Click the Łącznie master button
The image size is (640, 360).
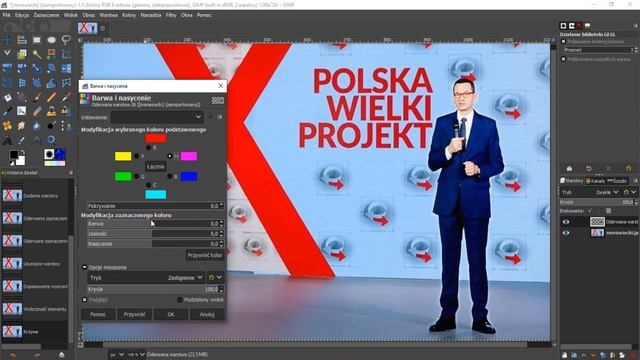tap(156, 167)
